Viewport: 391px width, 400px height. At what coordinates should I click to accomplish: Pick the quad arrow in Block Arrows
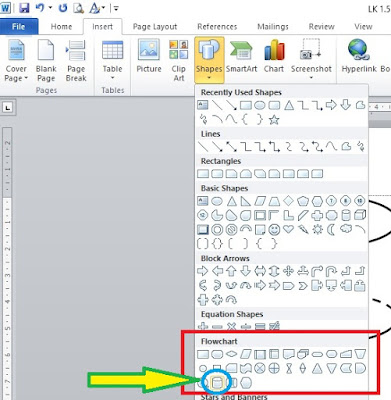(288, 271)
